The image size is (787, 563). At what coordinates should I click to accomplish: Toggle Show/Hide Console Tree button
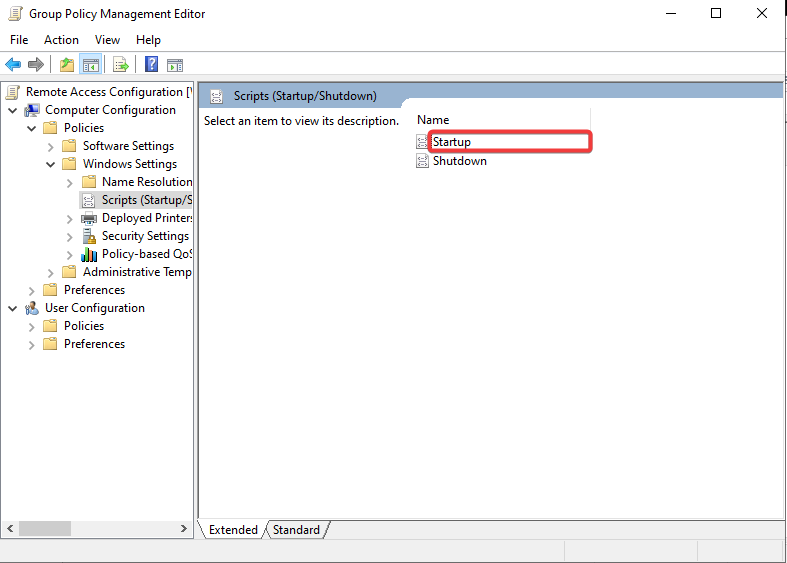(91, 65)
